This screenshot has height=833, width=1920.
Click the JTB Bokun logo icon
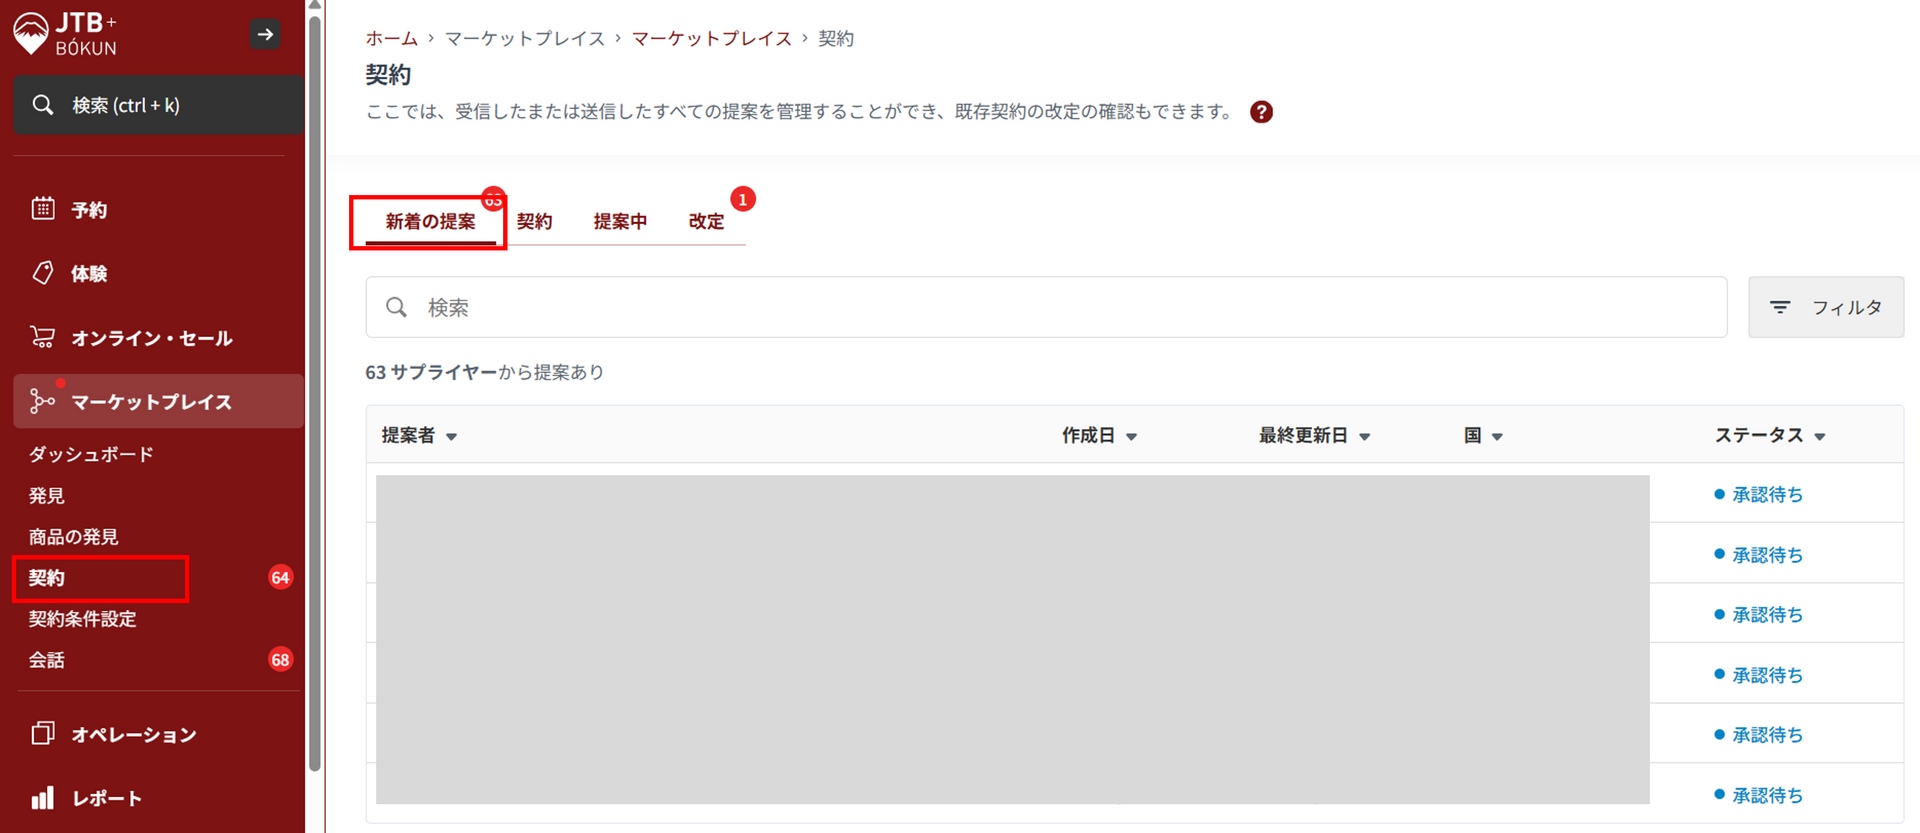[x=31, y=33]
